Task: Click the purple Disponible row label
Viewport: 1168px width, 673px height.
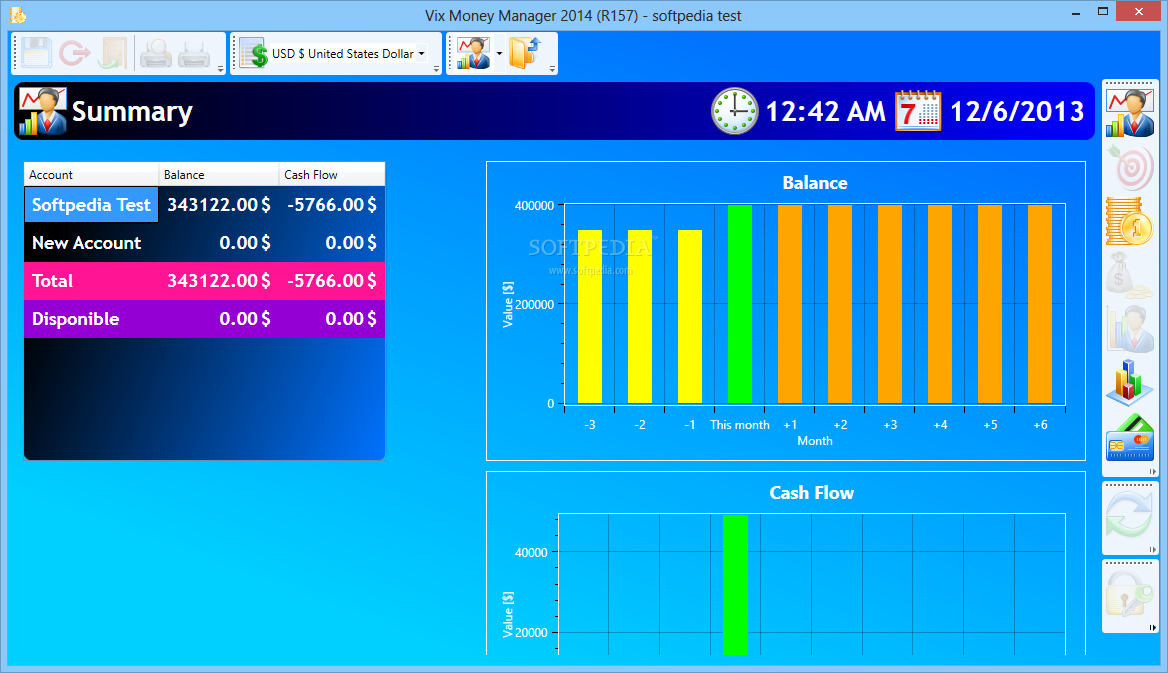Action: (x=75, y=319)
